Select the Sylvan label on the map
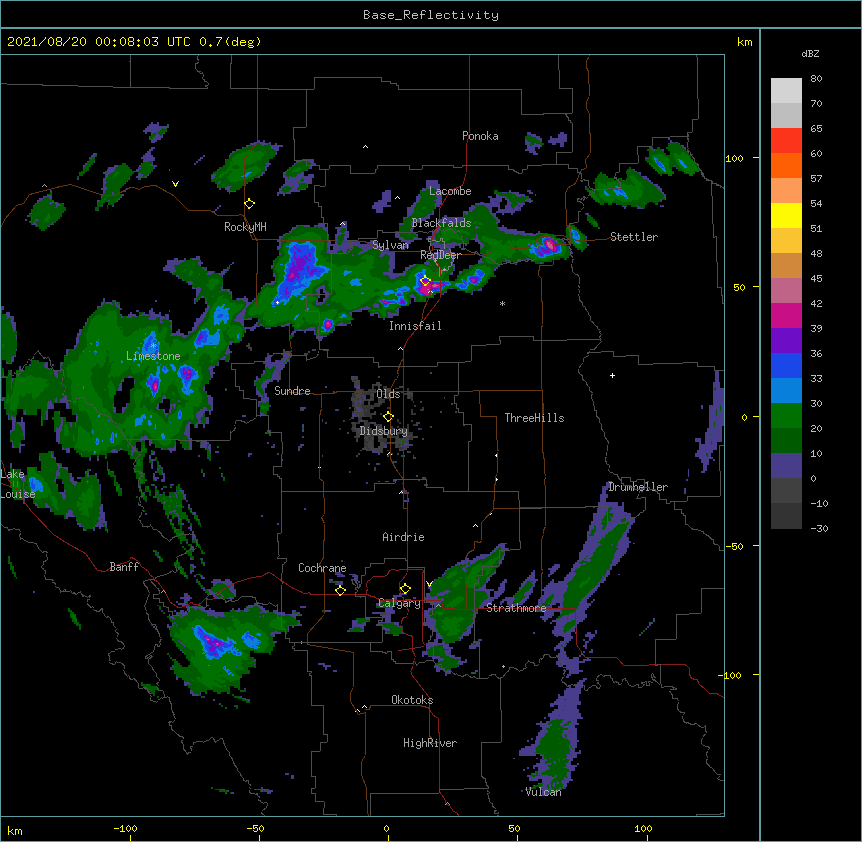 pyautogui.click(x=390, y=245)
